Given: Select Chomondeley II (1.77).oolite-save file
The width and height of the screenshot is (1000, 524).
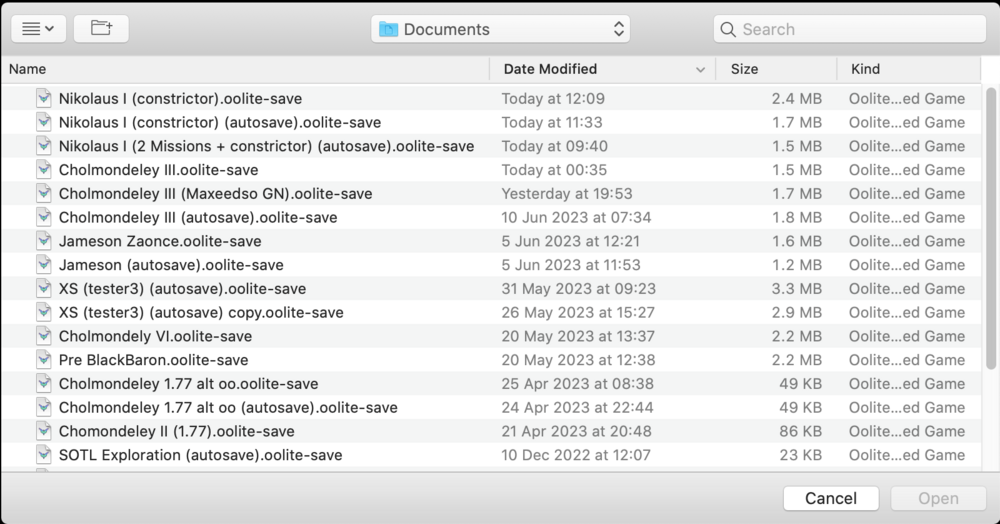Looking at the screenshot, I should [176, 431].
